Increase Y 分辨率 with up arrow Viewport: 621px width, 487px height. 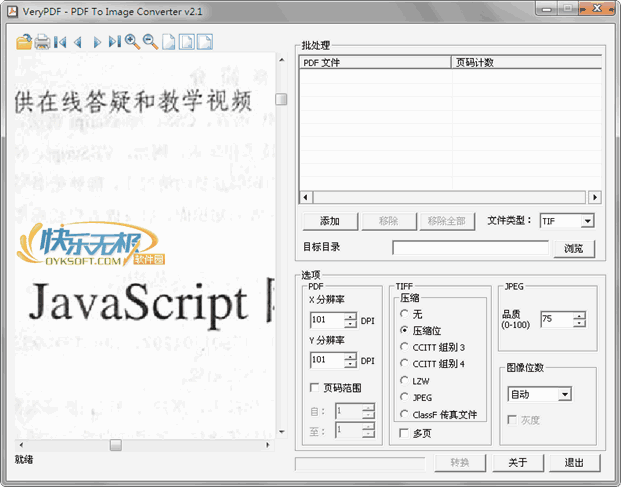350,356
